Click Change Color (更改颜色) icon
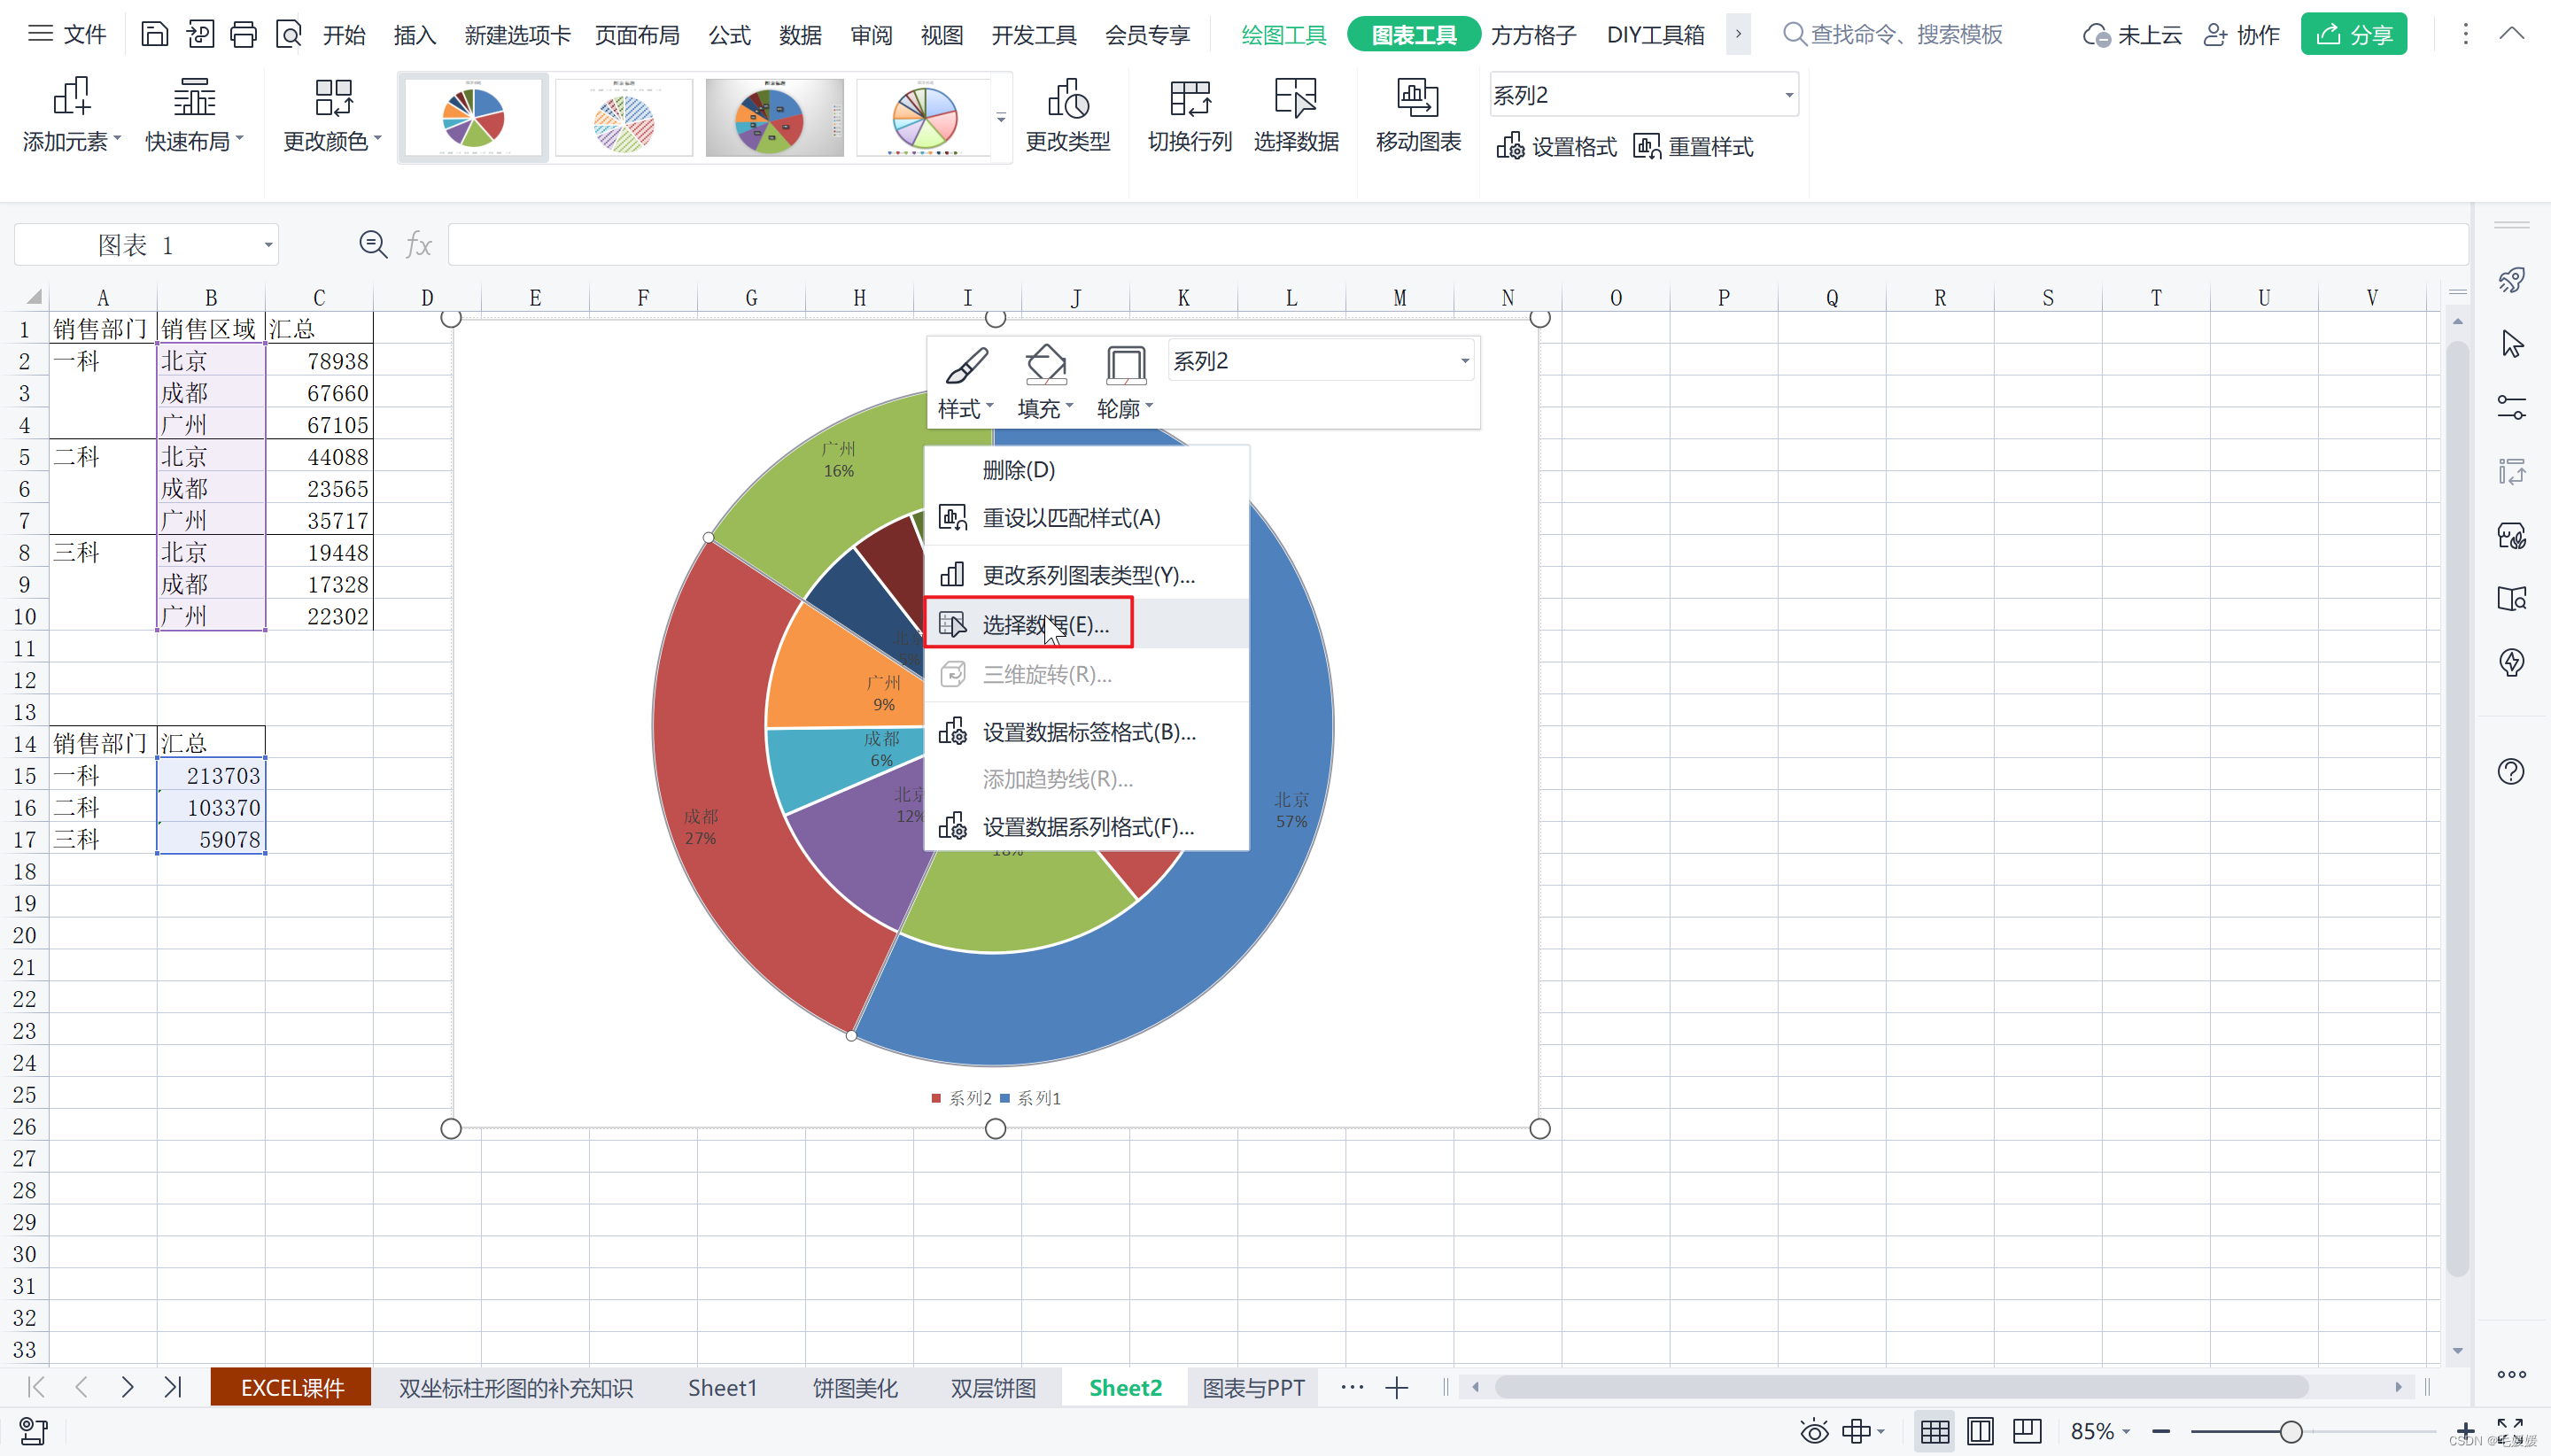Image resolution: width=2551 pixels, height=1456 pixels. (333, 97)
